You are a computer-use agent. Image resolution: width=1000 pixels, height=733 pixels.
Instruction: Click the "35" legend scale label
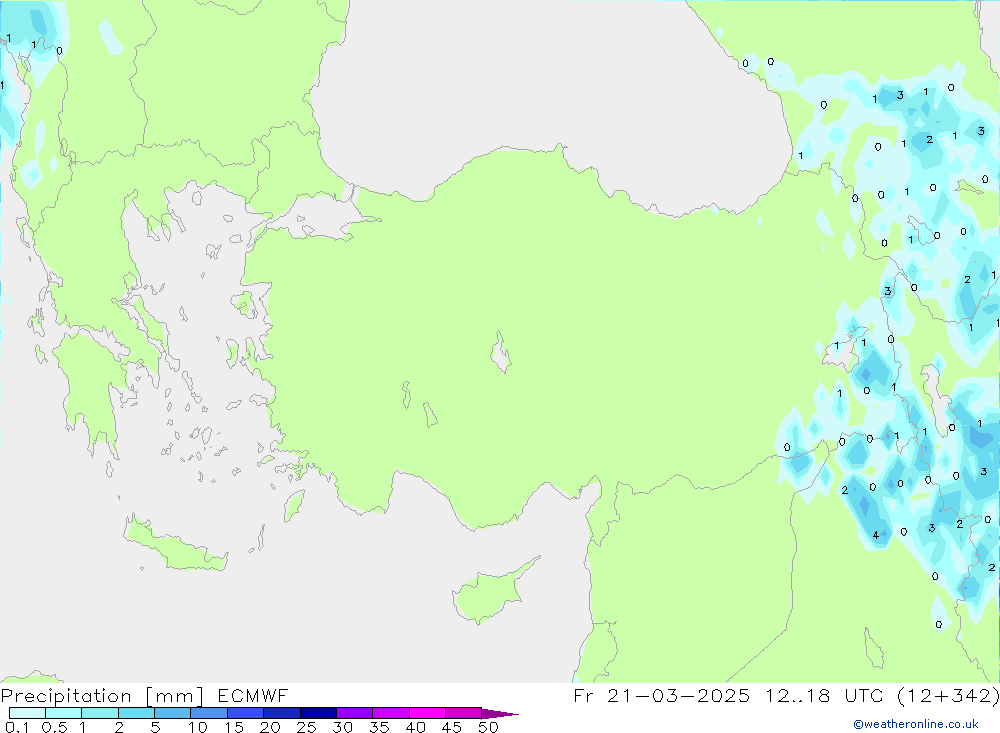pos(379,727)
